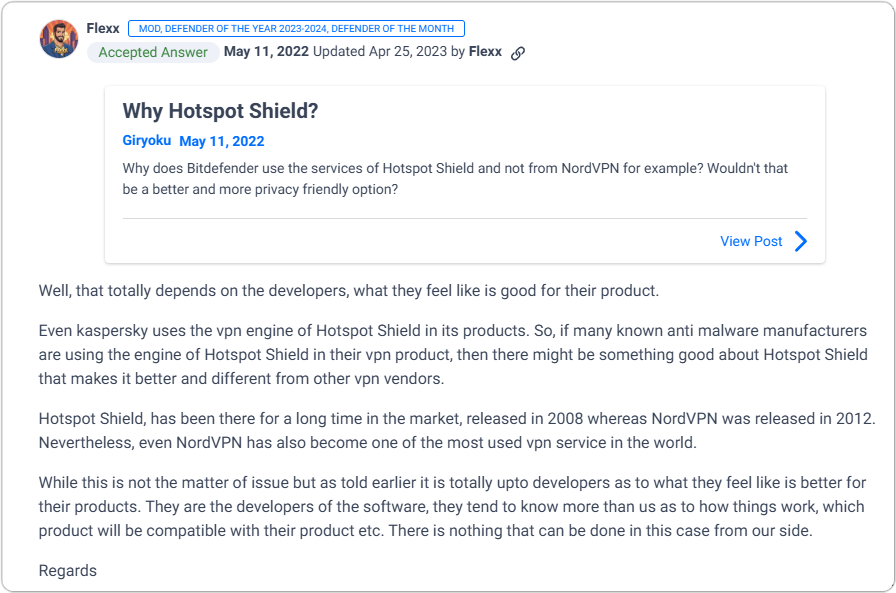The image size is (896, 593).
Task: Click the paragraph starting "Hotspot Shield, has been"
Action: click(456, 430)
